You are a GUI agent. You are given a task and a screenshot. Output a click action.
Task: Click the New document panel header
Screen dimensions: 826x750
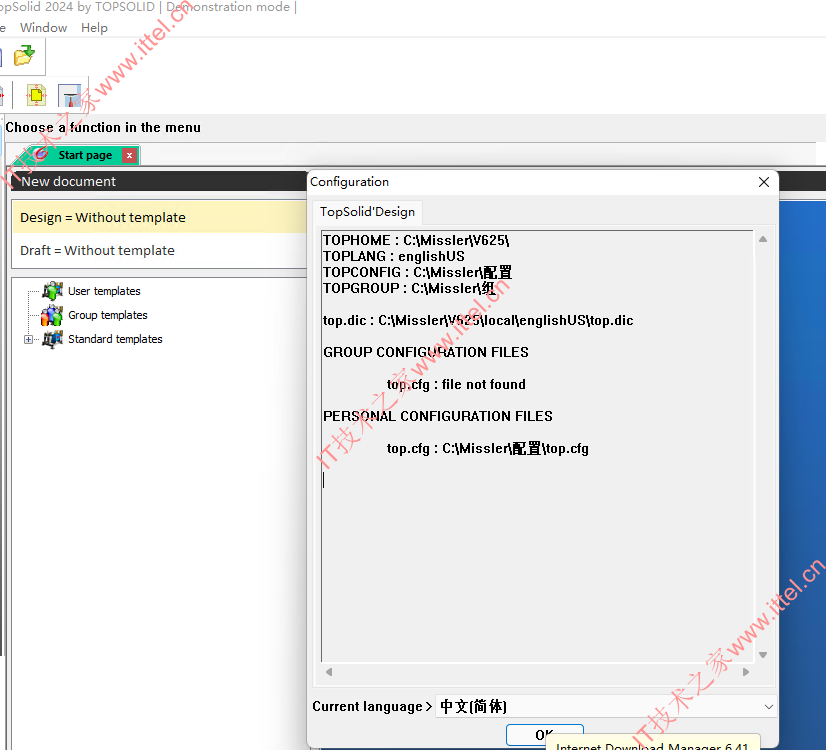[x=159, y=181]
